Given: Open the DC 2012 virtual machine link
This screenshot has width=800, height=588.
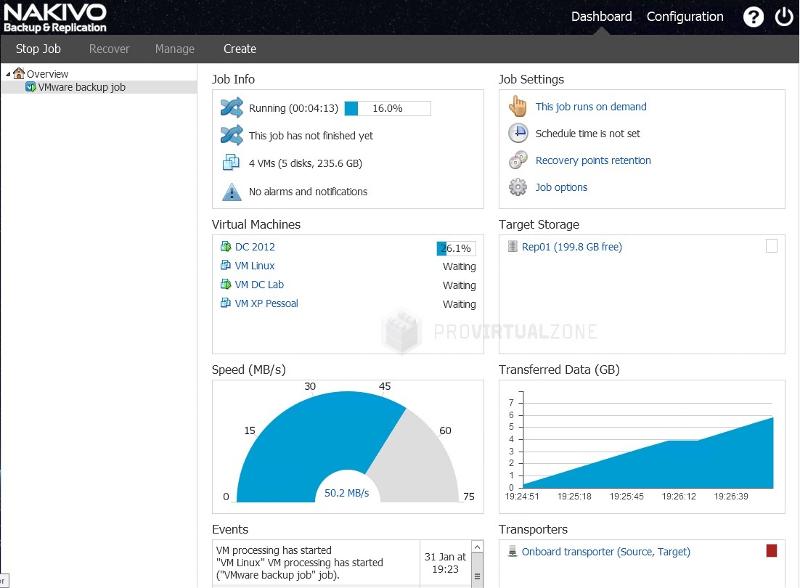Looking at the screenshot, I should pos(255,247).
